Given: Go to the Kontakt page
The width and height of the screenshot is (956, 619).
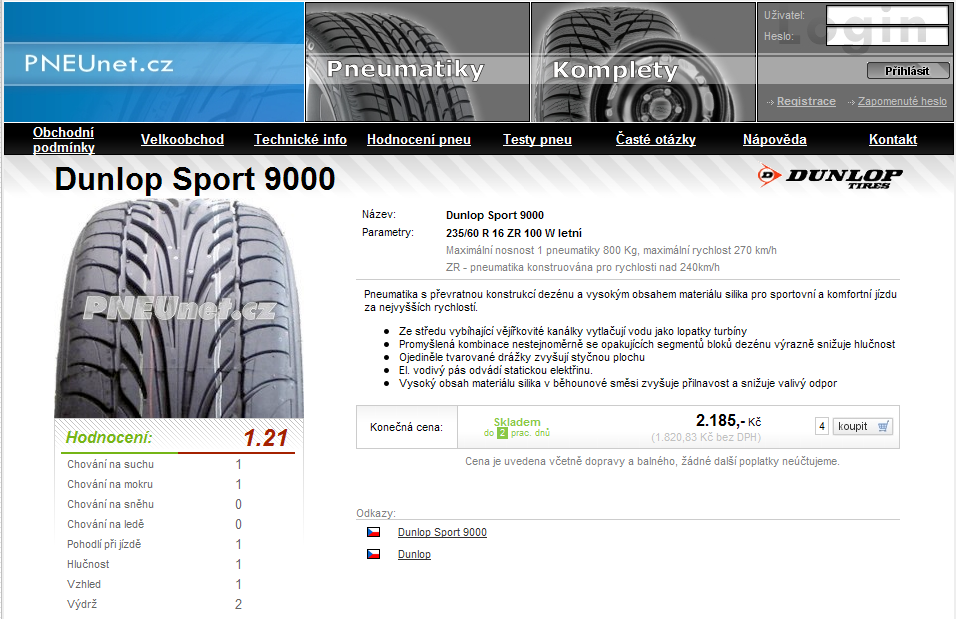Looking at the screenshot, I should pos(893,140).
